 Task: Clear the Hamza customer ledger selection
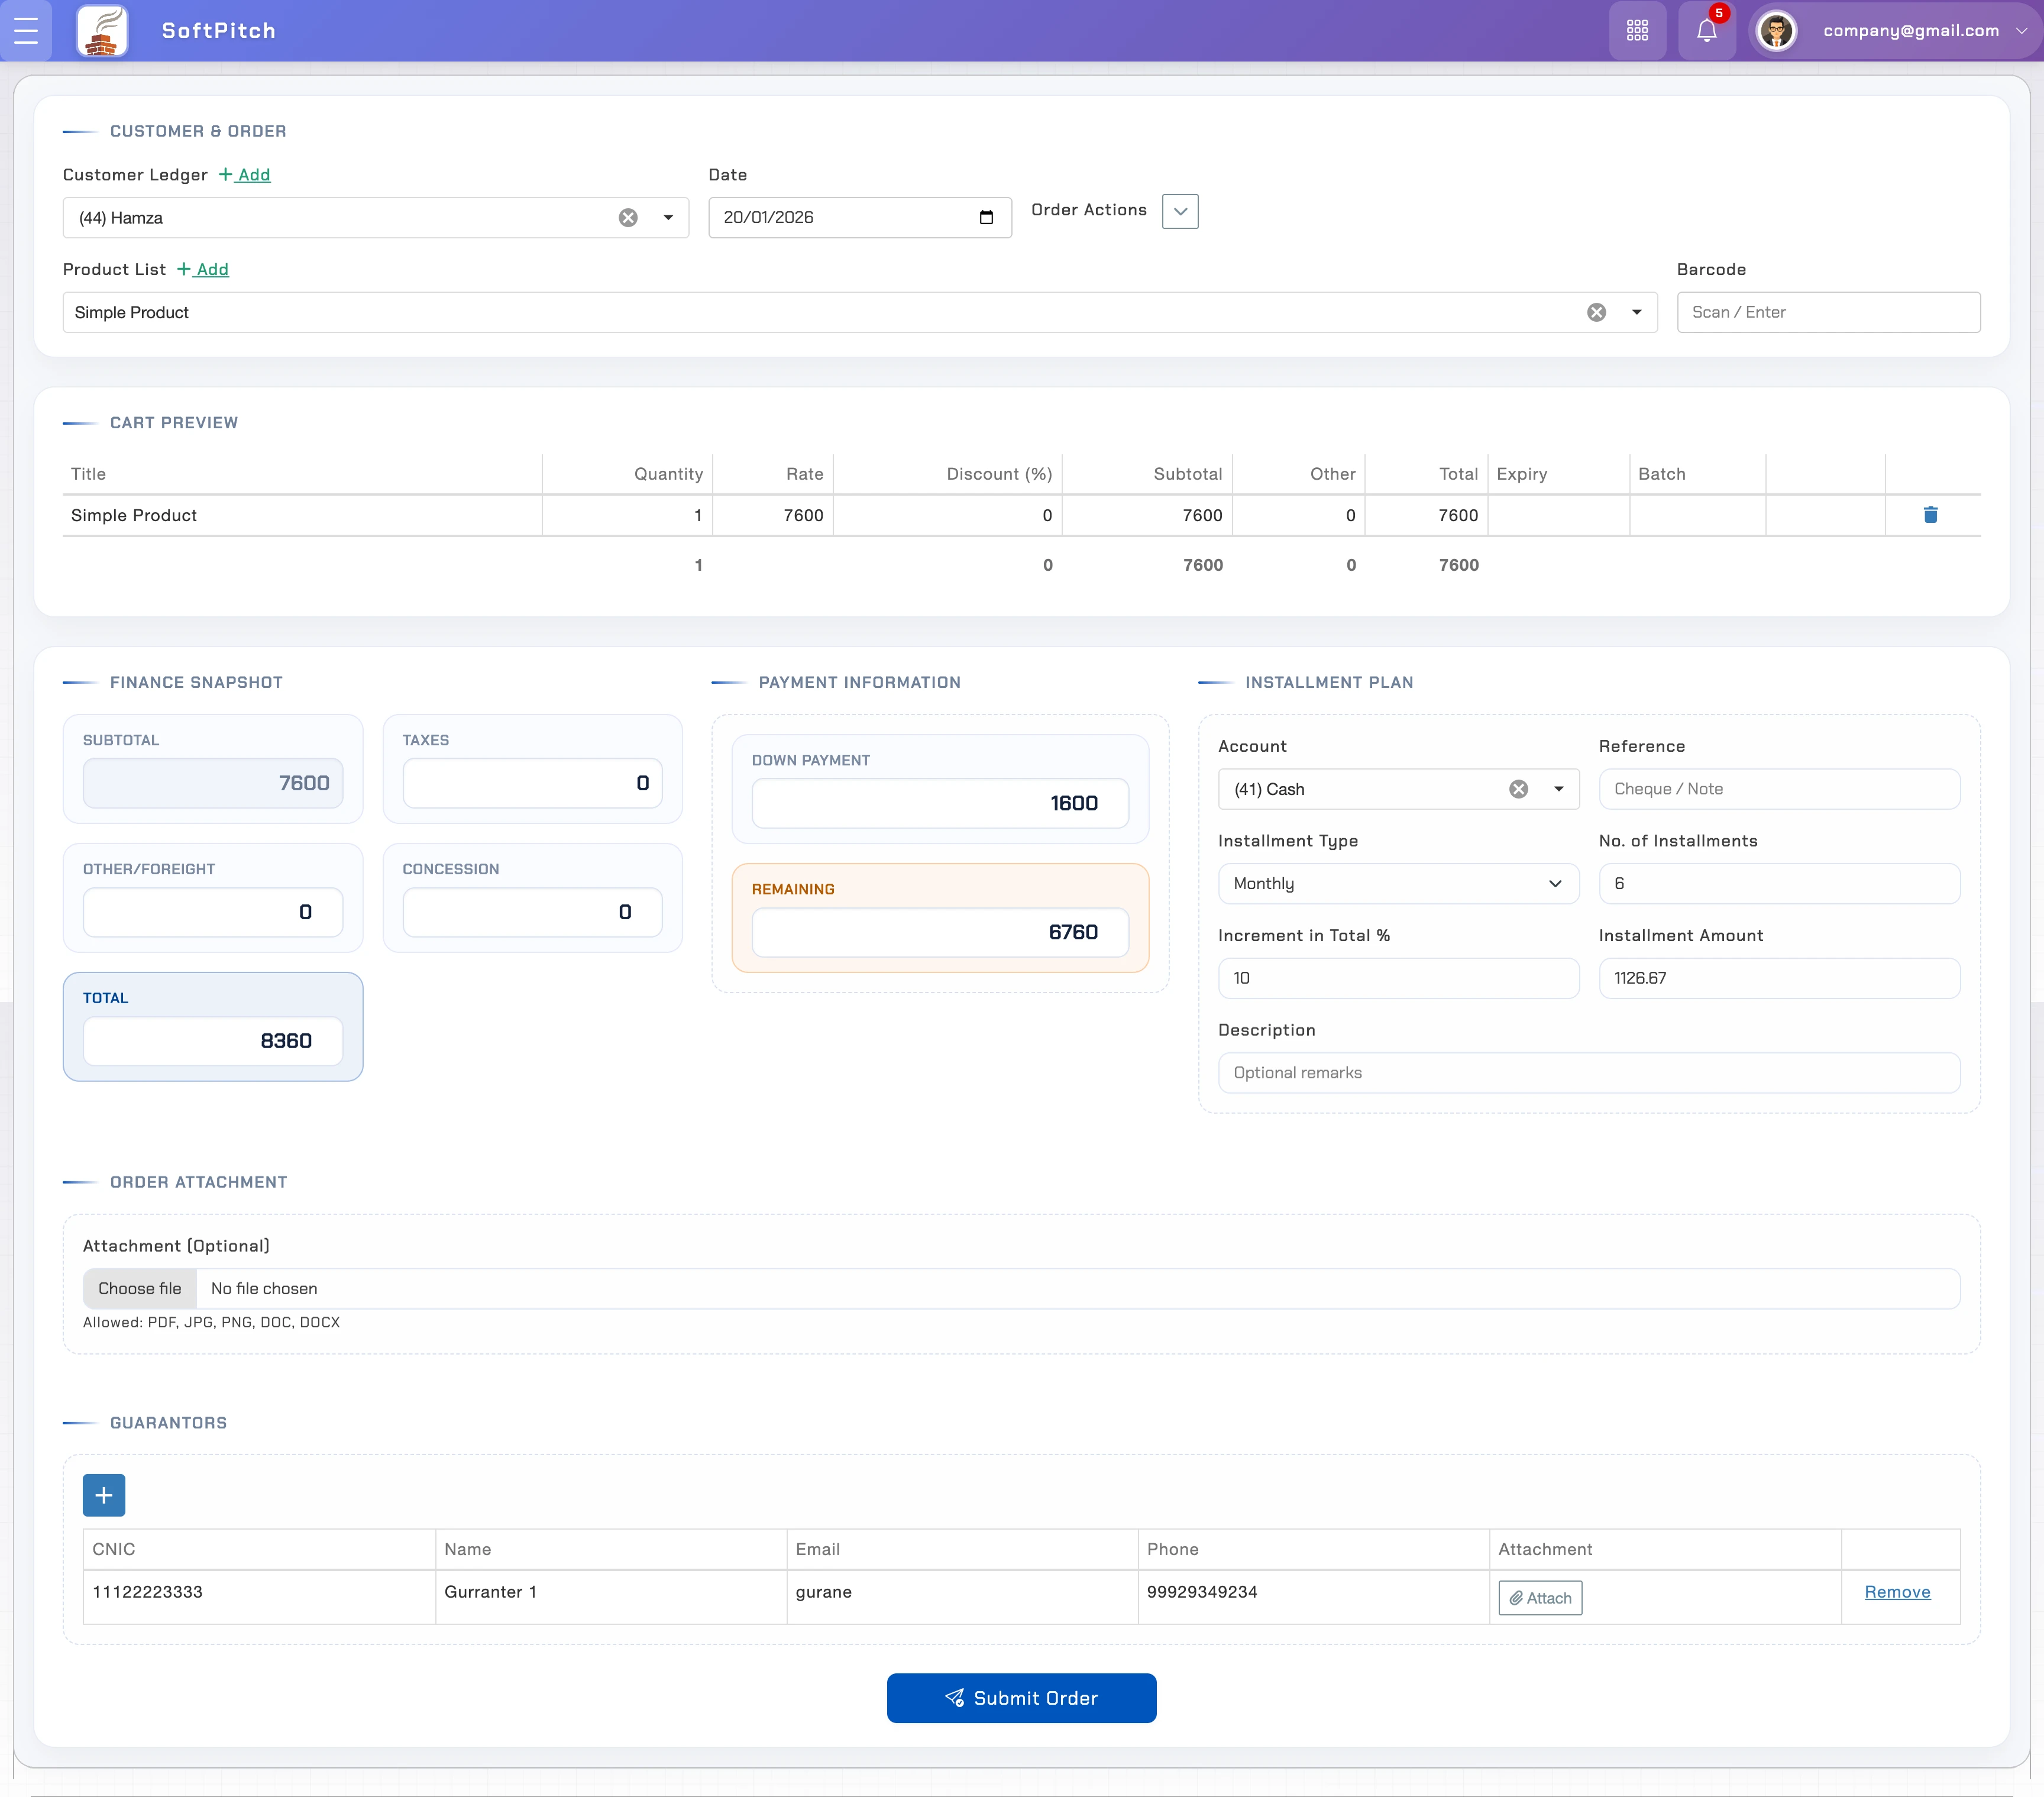point(628,218)
